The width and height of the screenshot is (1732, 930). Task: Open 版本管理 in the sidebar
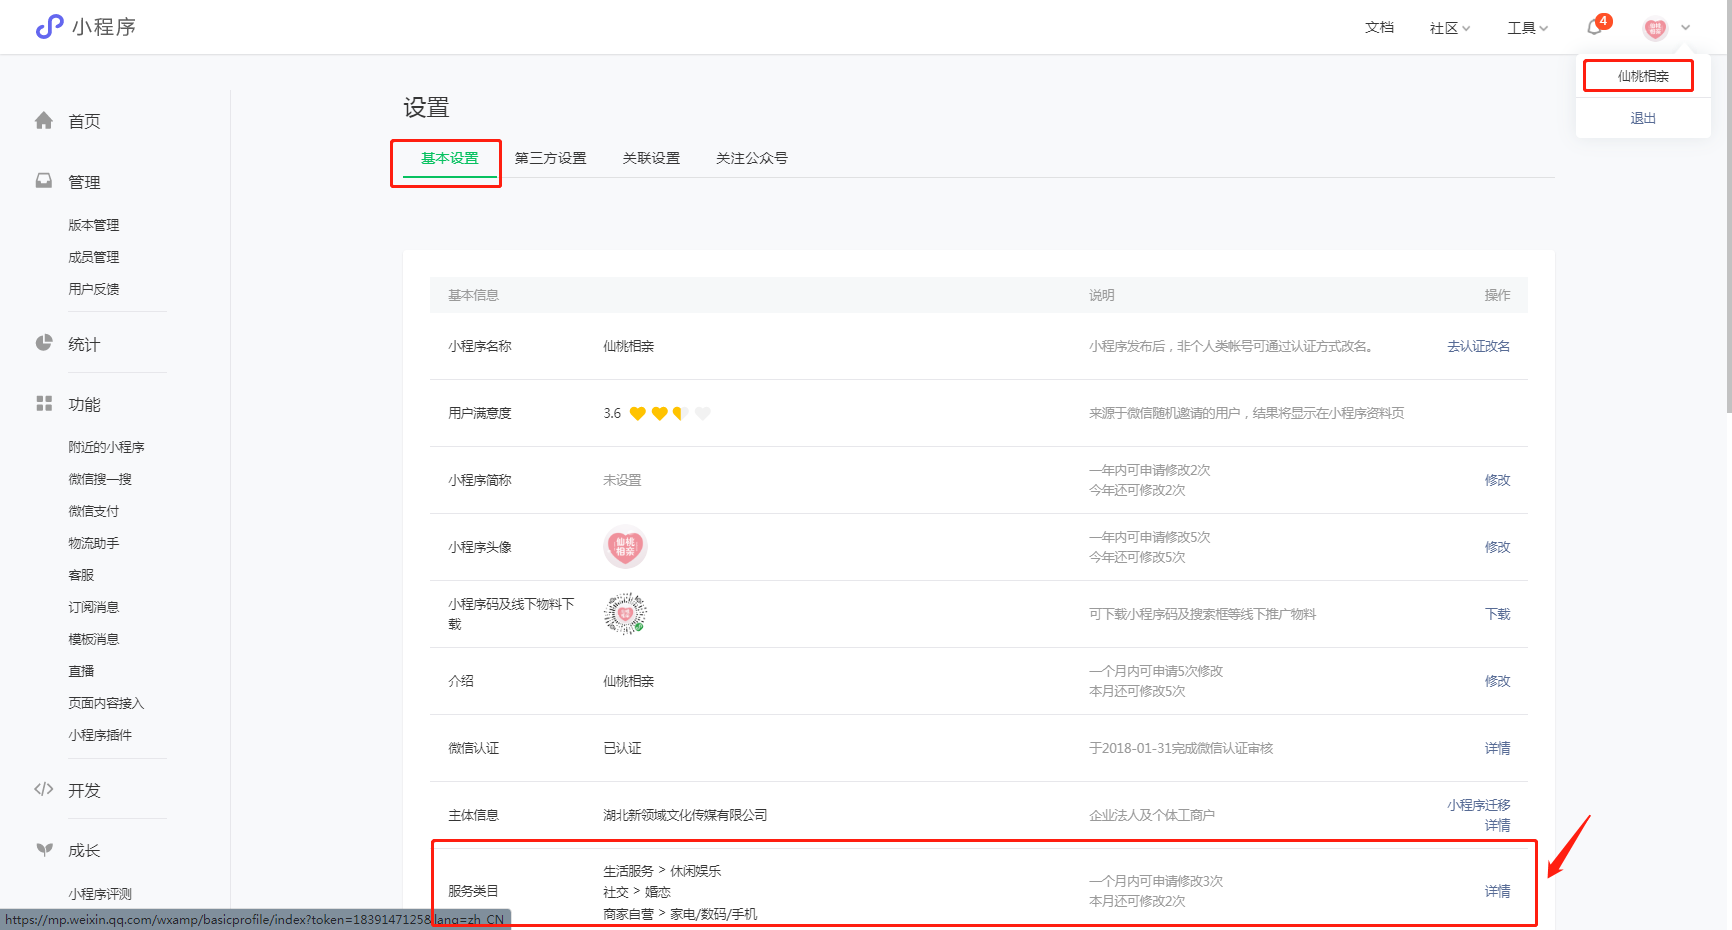[x=94, y=225]
